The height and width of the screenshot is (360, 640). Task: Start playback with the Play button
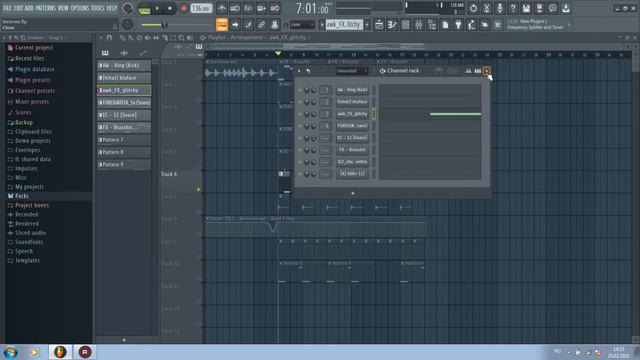pyautogui.click(x=157, y=8)
